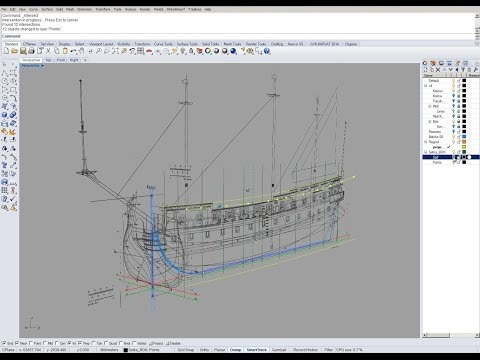Click the Pan hand icon
480x360 pixels.
point(82,51)
